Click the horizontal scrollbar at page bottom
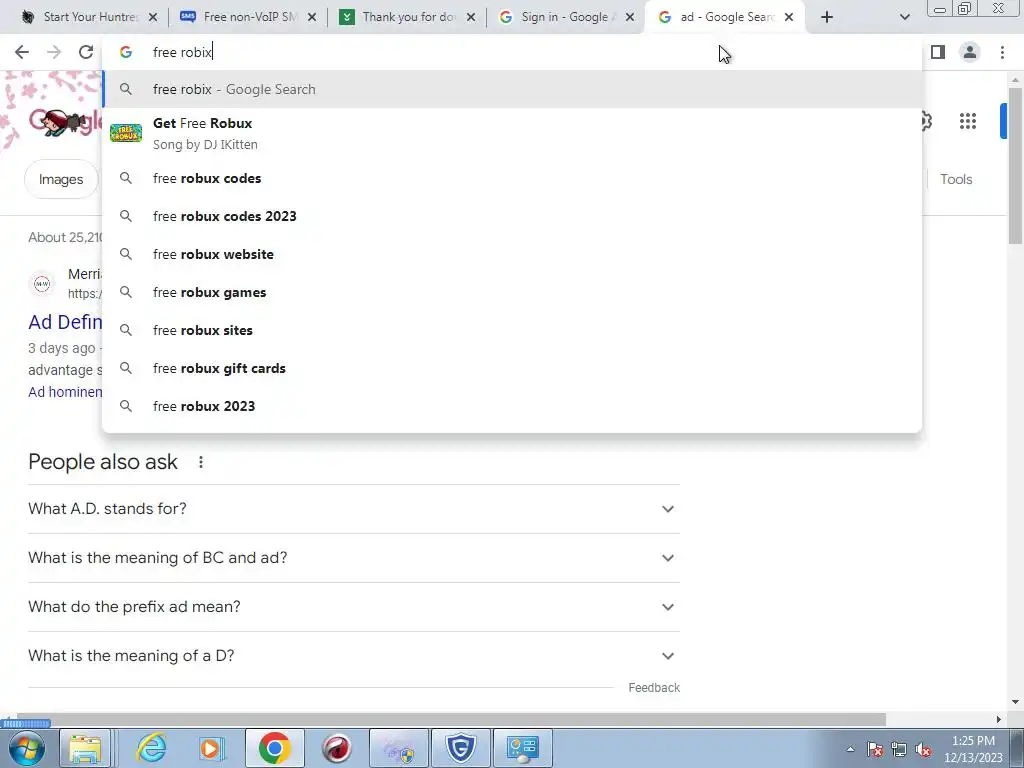This screenshot has width=1024, height=768. [x=451, y=719]
